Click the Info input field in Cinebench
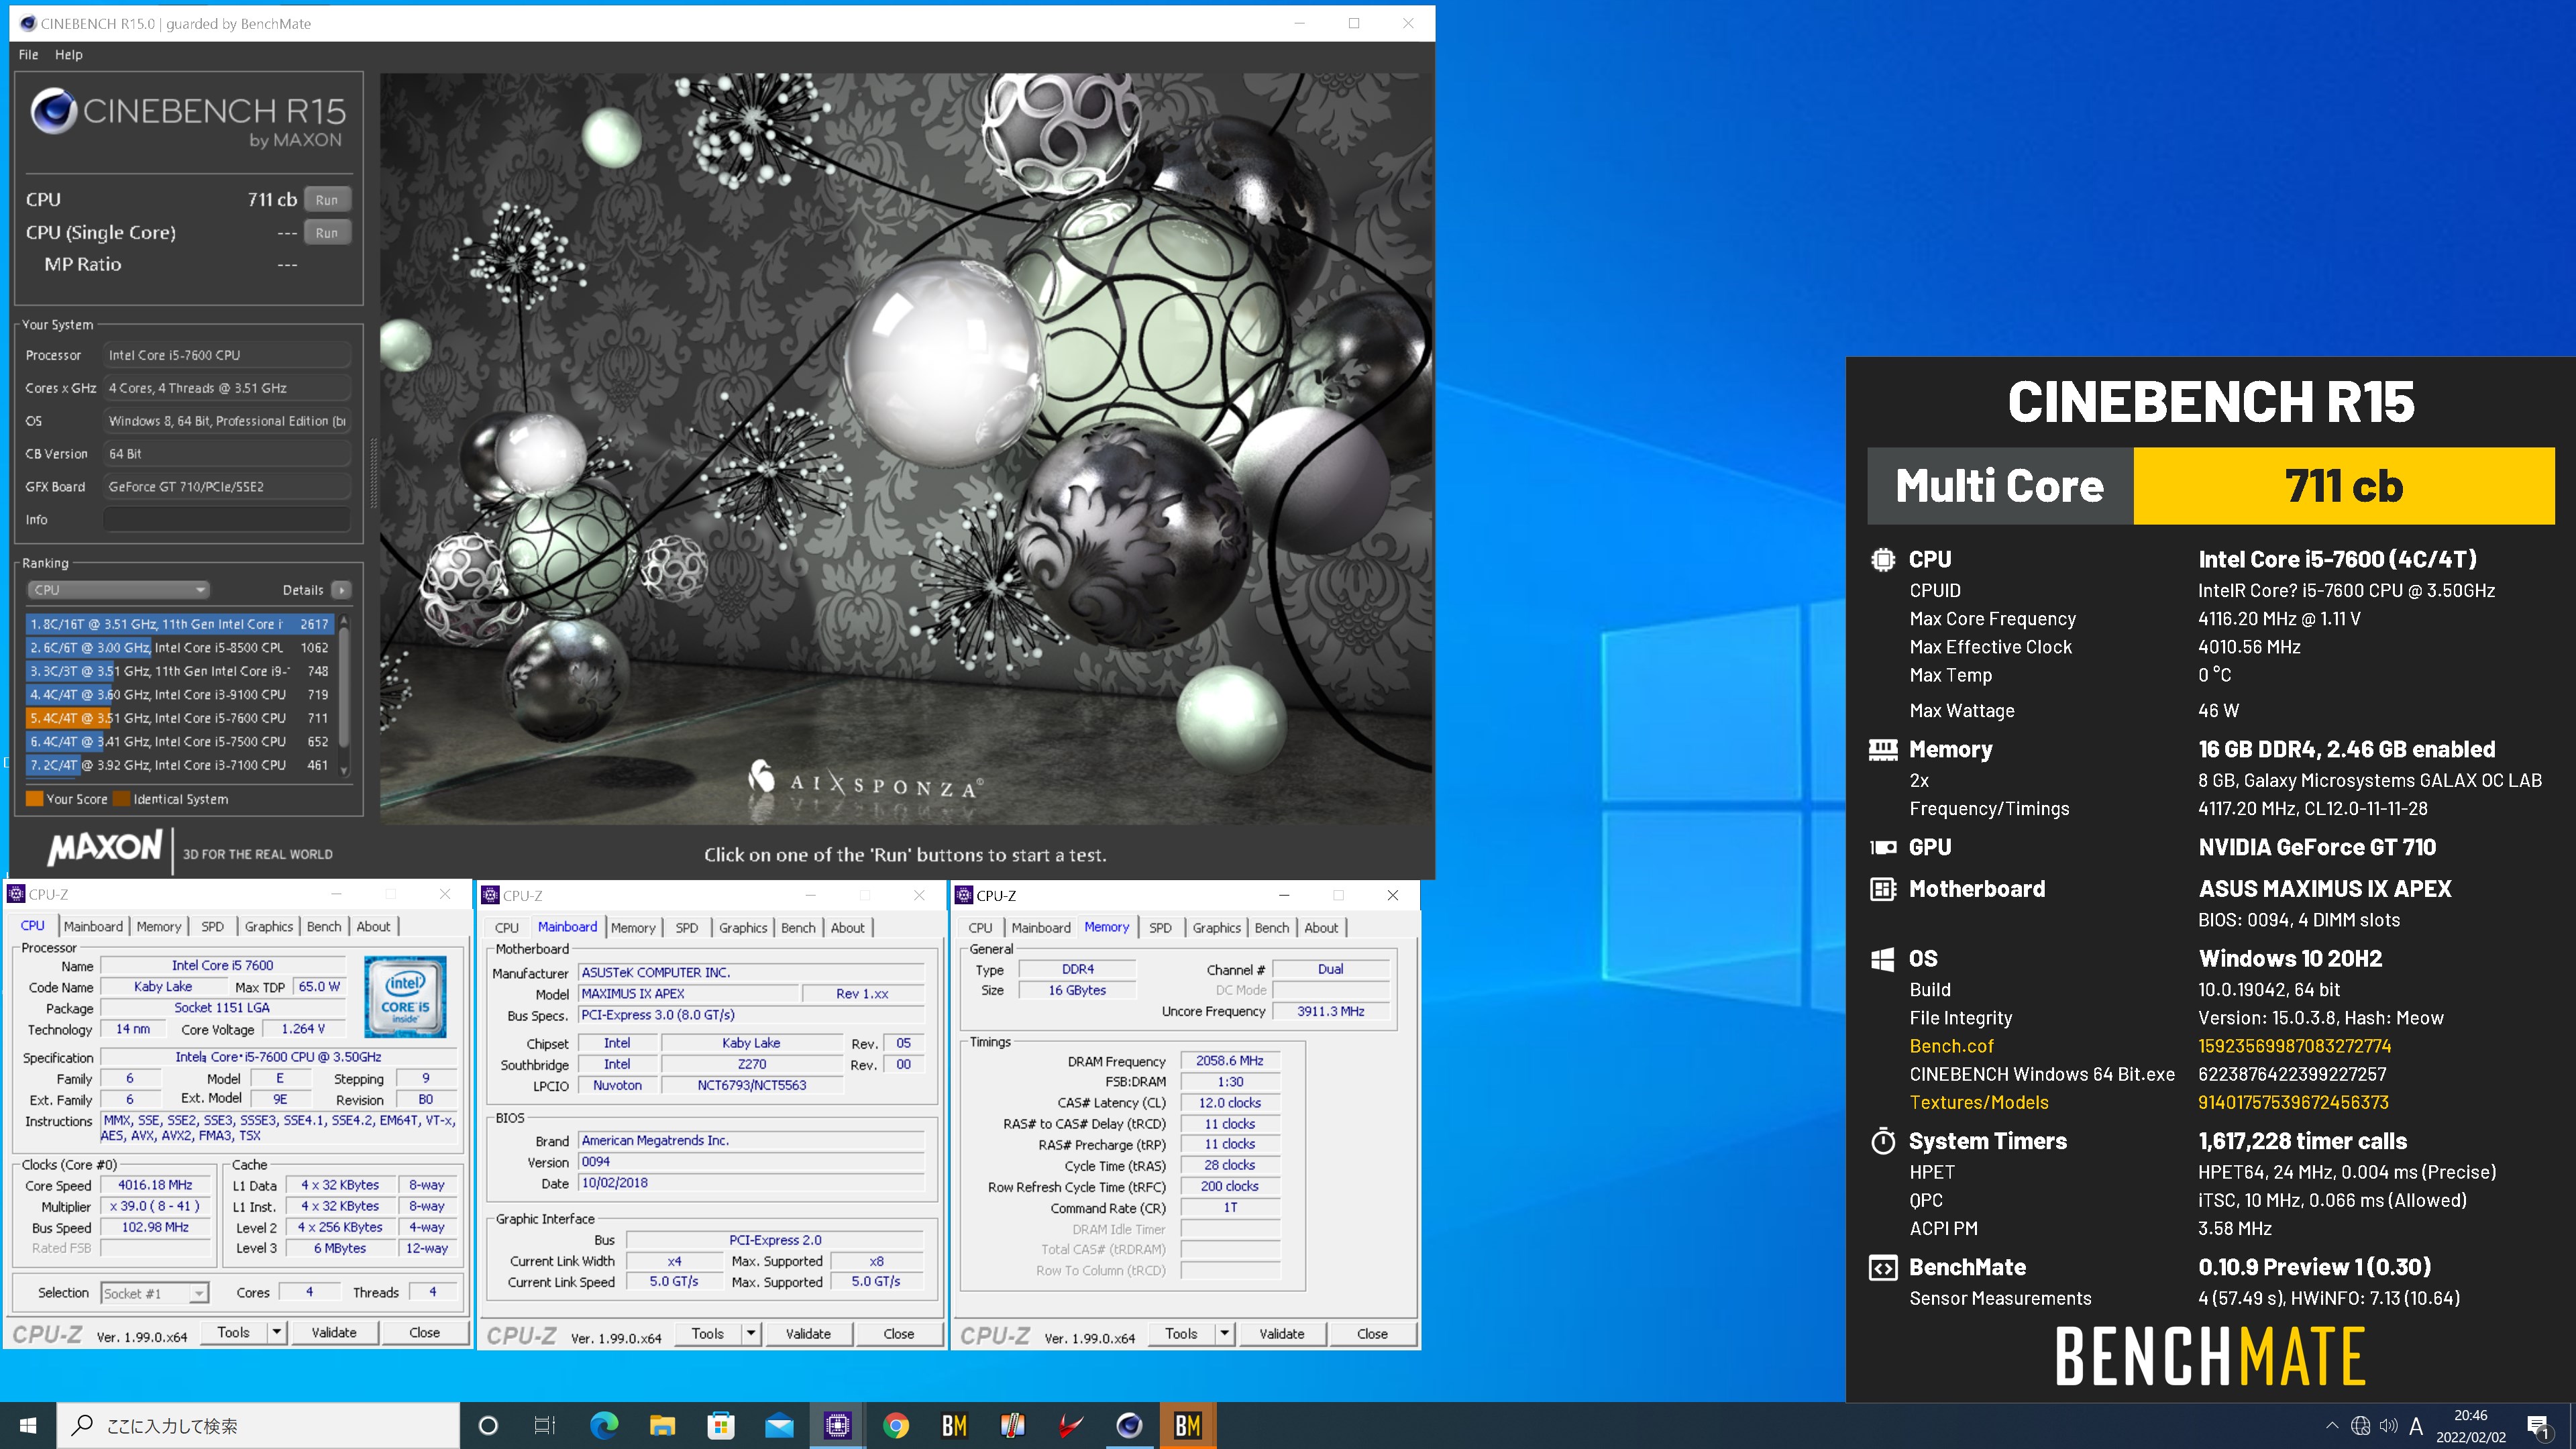Viewport: 2576px width, 1449px height. tap(227, 519)
